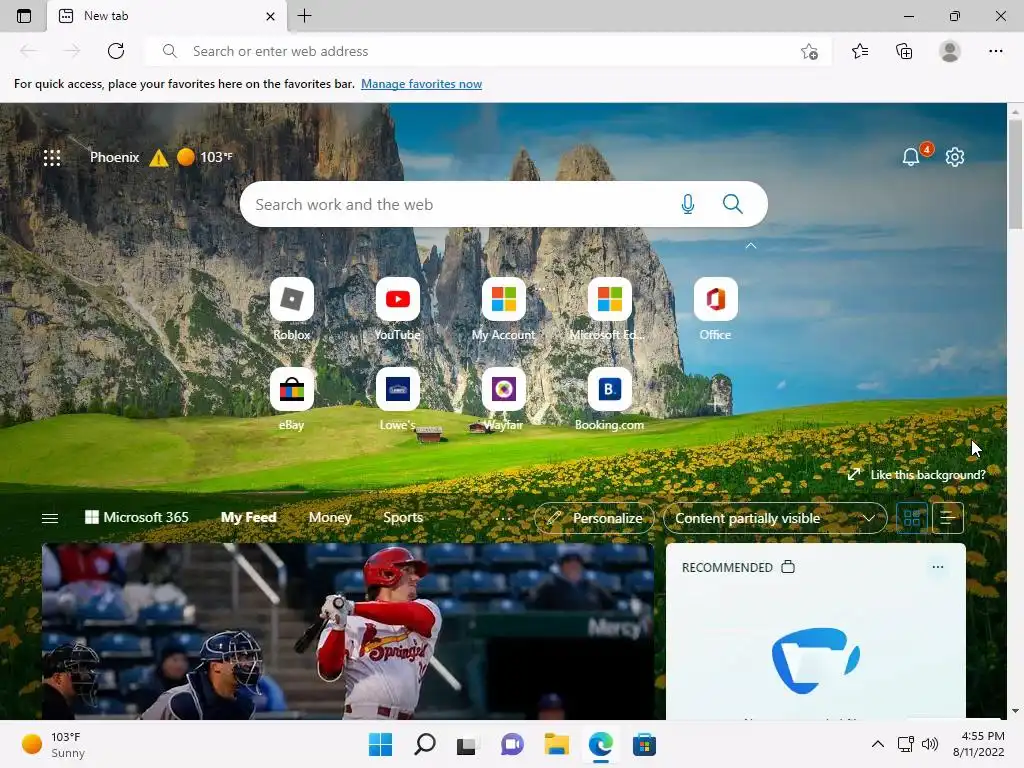Click the vertical page scrollbar thumb
Image resolution: width=1024 pixels, height=768 pixels.
click(x=1015, y=173)
